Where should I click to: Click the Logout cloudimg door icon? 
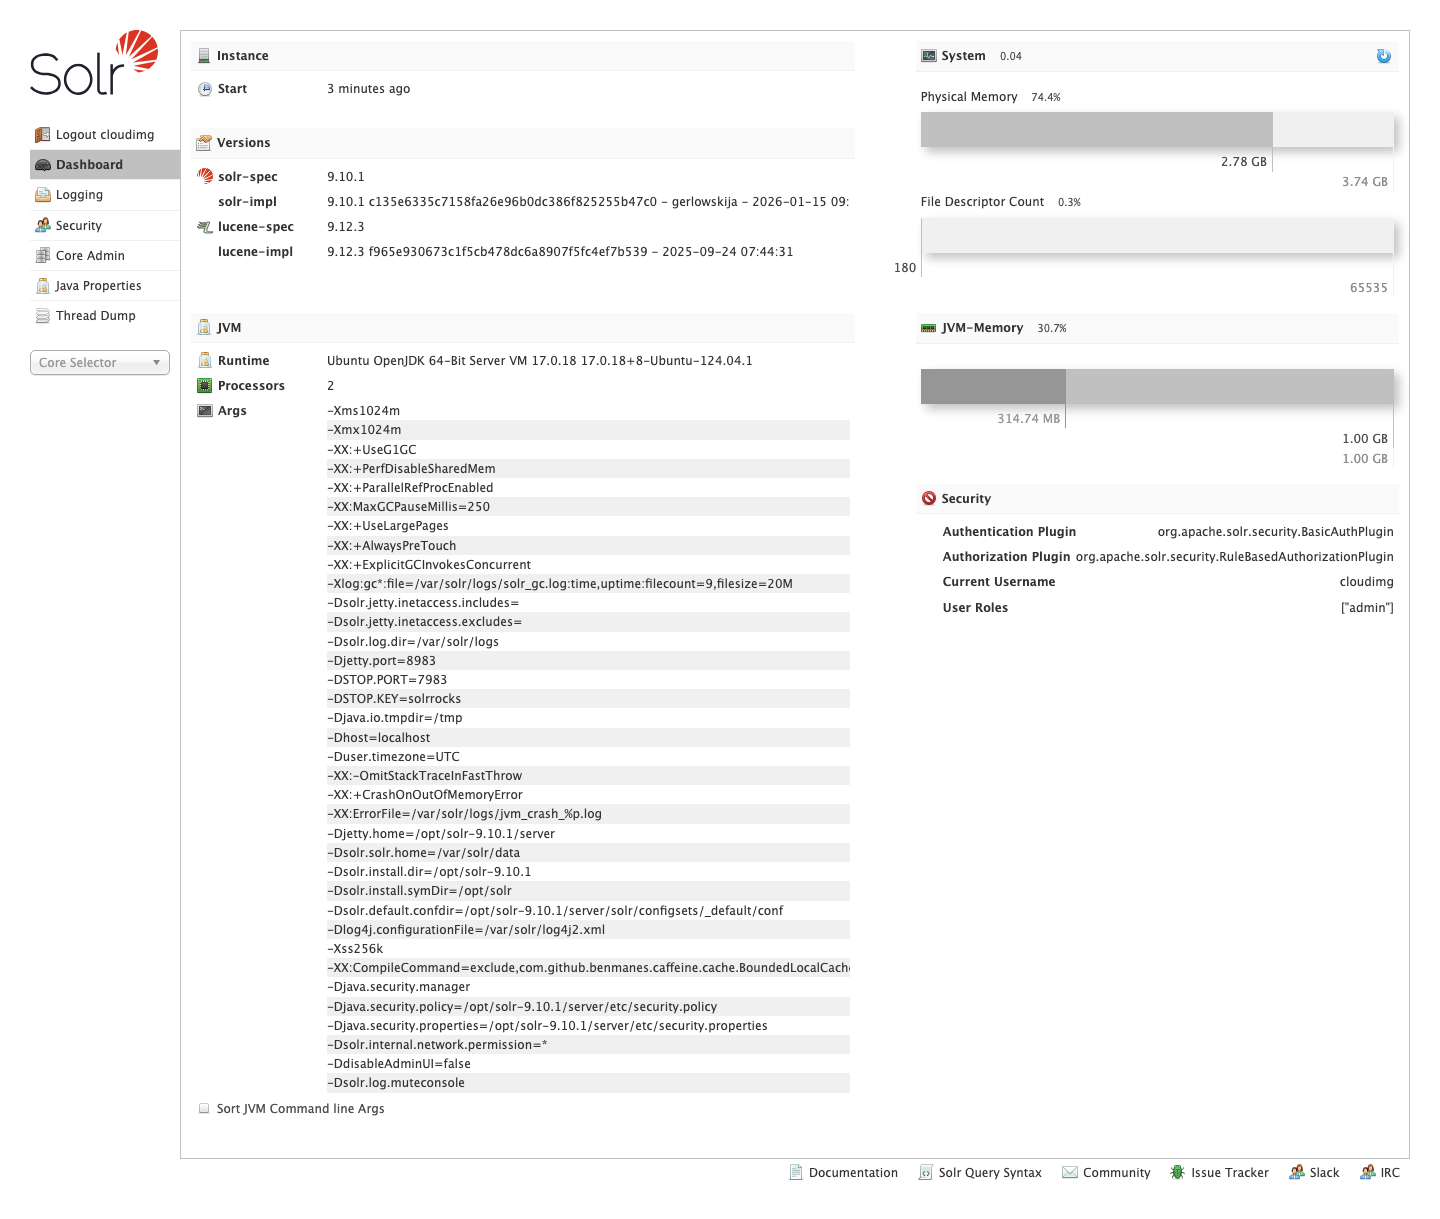coord(42,135)
